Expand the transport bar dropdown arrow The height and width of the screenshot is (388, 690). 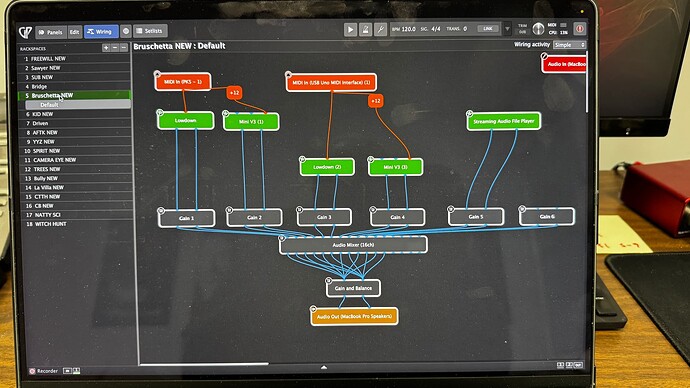[507, 29]
